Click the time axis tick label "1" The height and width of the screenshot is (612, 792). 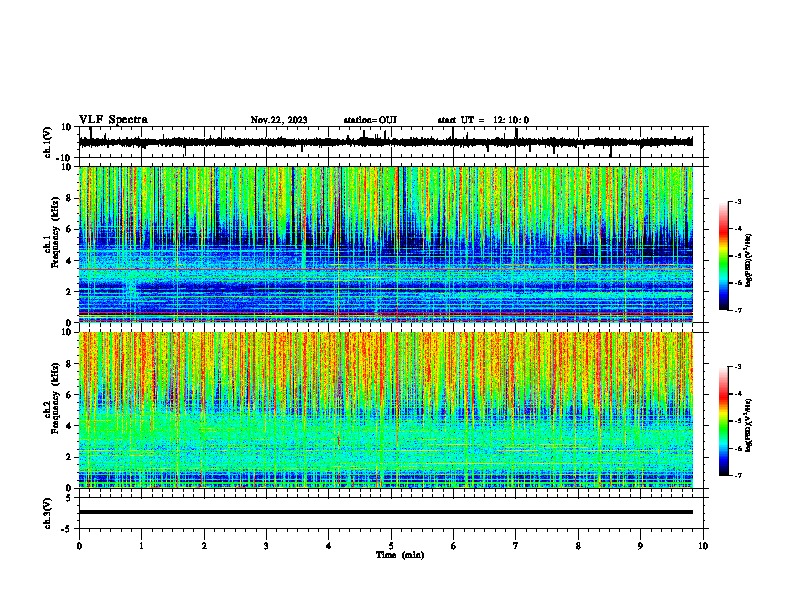[x=141, y=546]
